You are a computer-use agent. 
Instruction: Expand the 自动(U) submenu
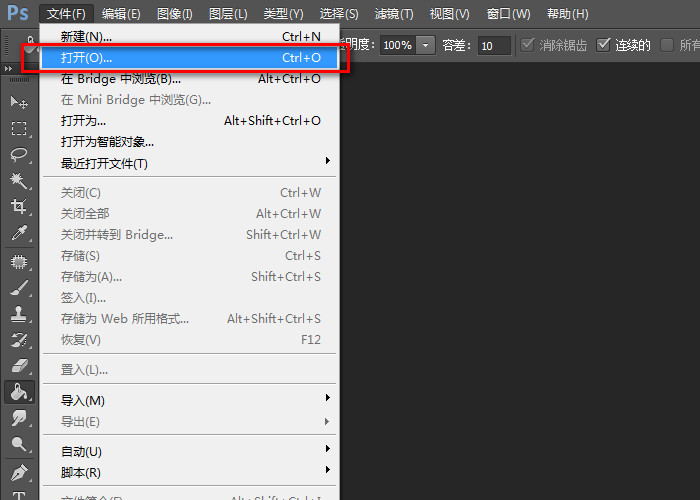(x=189, y=451)
